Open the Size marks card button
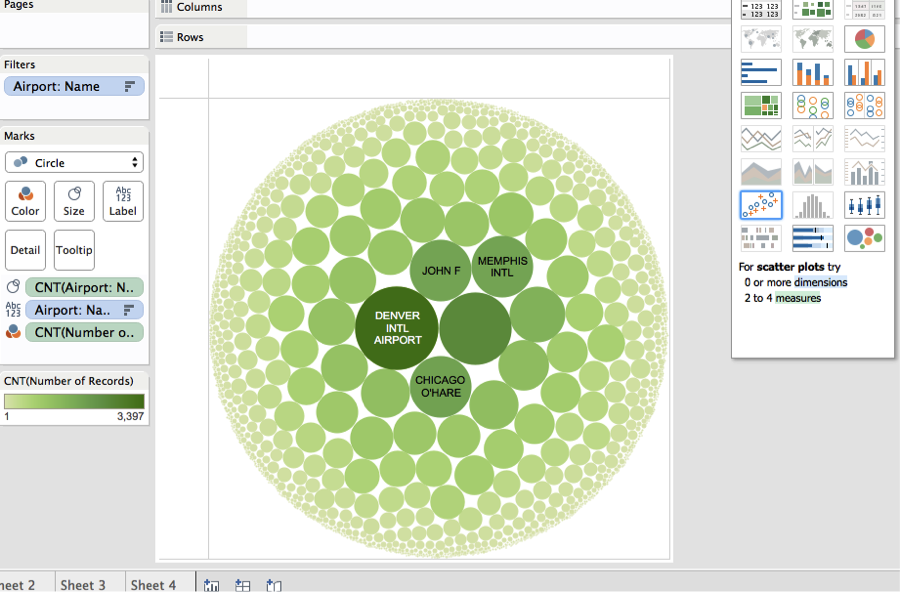The height and width of the screenshot is (592, 900). tap(74, 202)
